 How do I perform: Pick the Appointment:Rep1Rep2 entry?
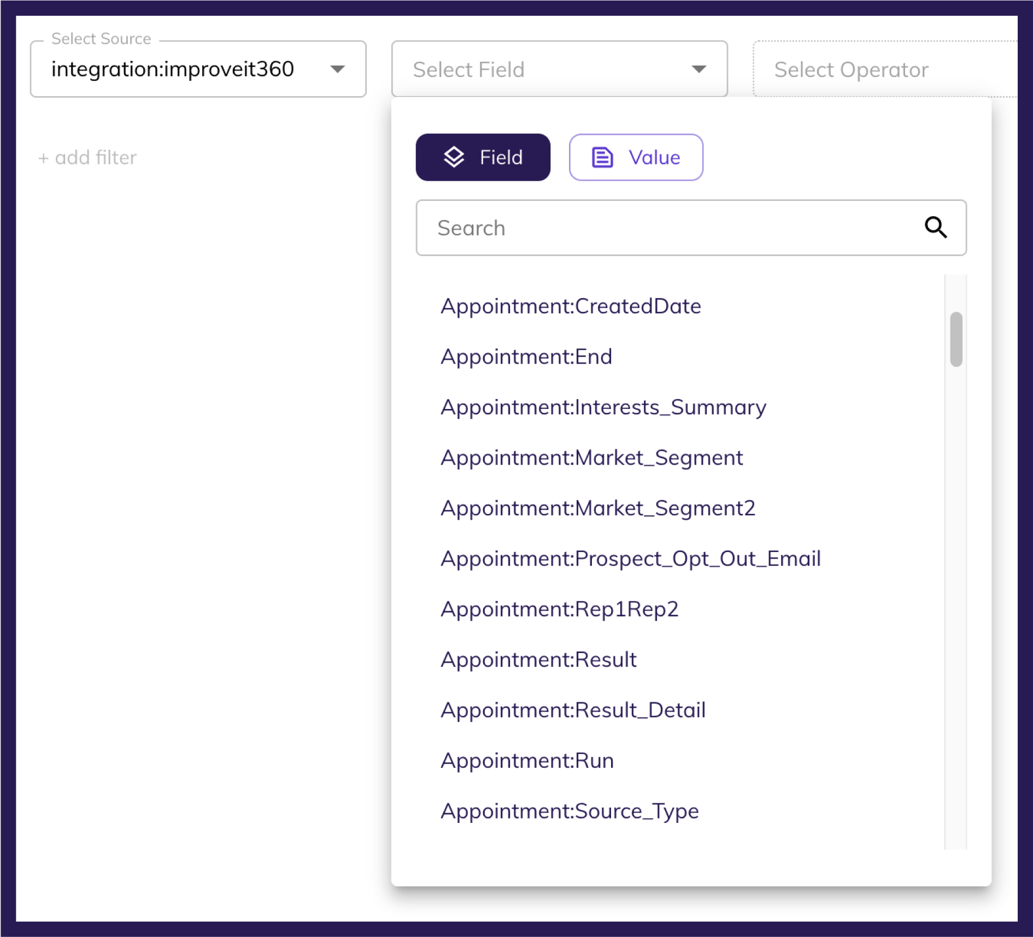coord(559,609)
